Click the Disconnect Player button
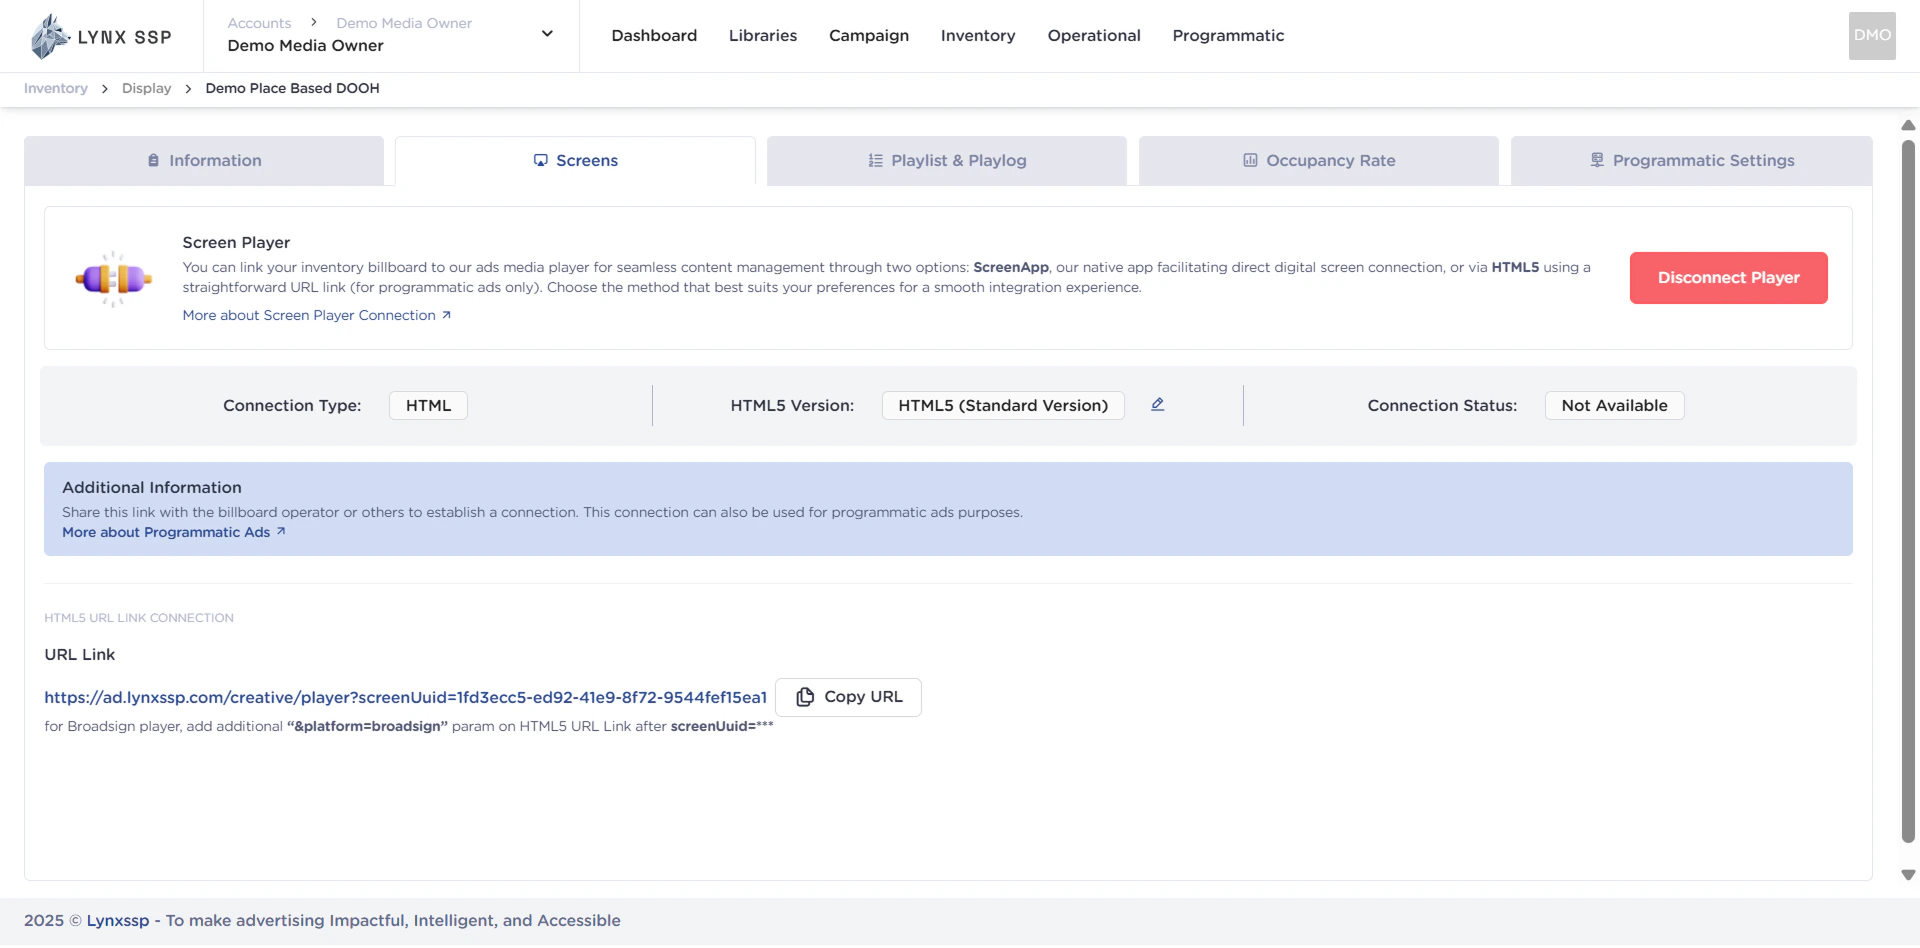This screenshot has width=1920, height=948. point(1728,278)
